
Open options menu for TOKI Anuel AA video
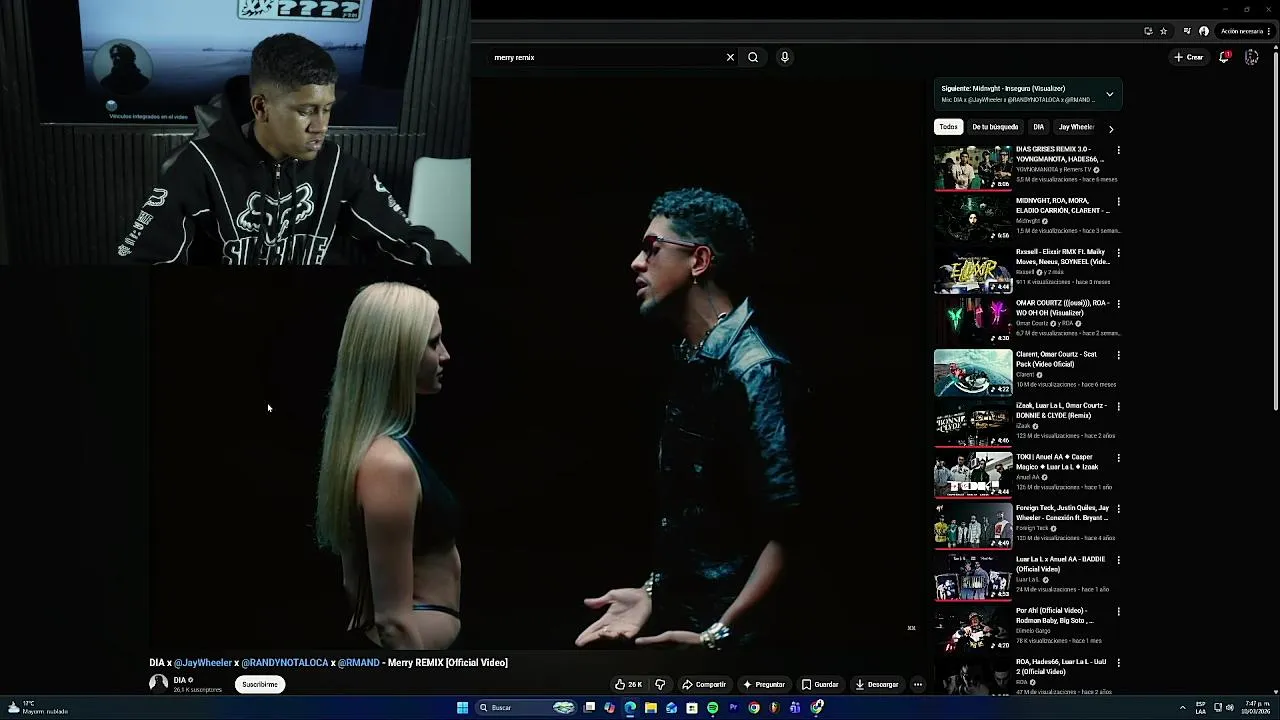[x=1118, y=458]
